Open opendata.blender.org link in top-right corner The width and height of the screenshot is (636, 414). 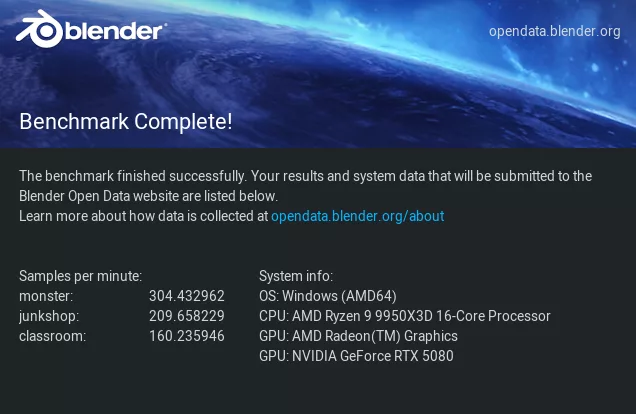(554, 31)
